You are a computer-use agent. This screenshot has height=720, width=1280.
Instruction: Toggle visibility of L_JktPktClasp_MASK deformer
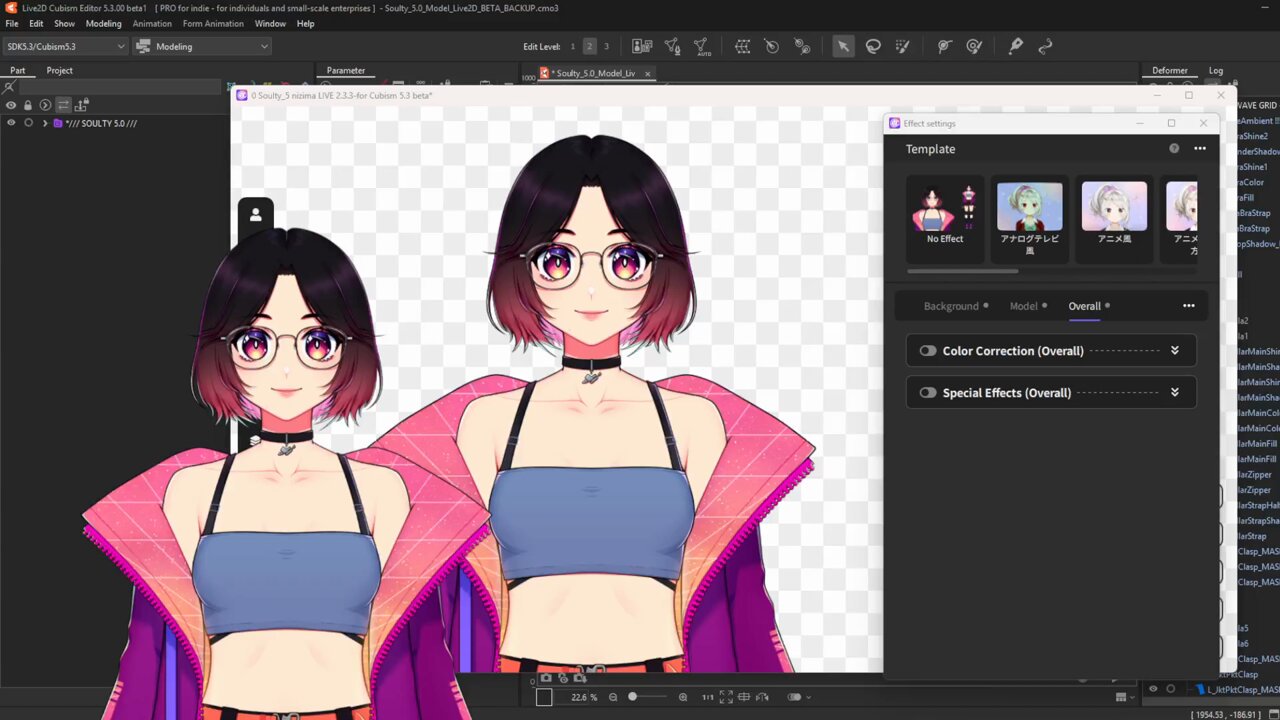tap(1153, 689)
